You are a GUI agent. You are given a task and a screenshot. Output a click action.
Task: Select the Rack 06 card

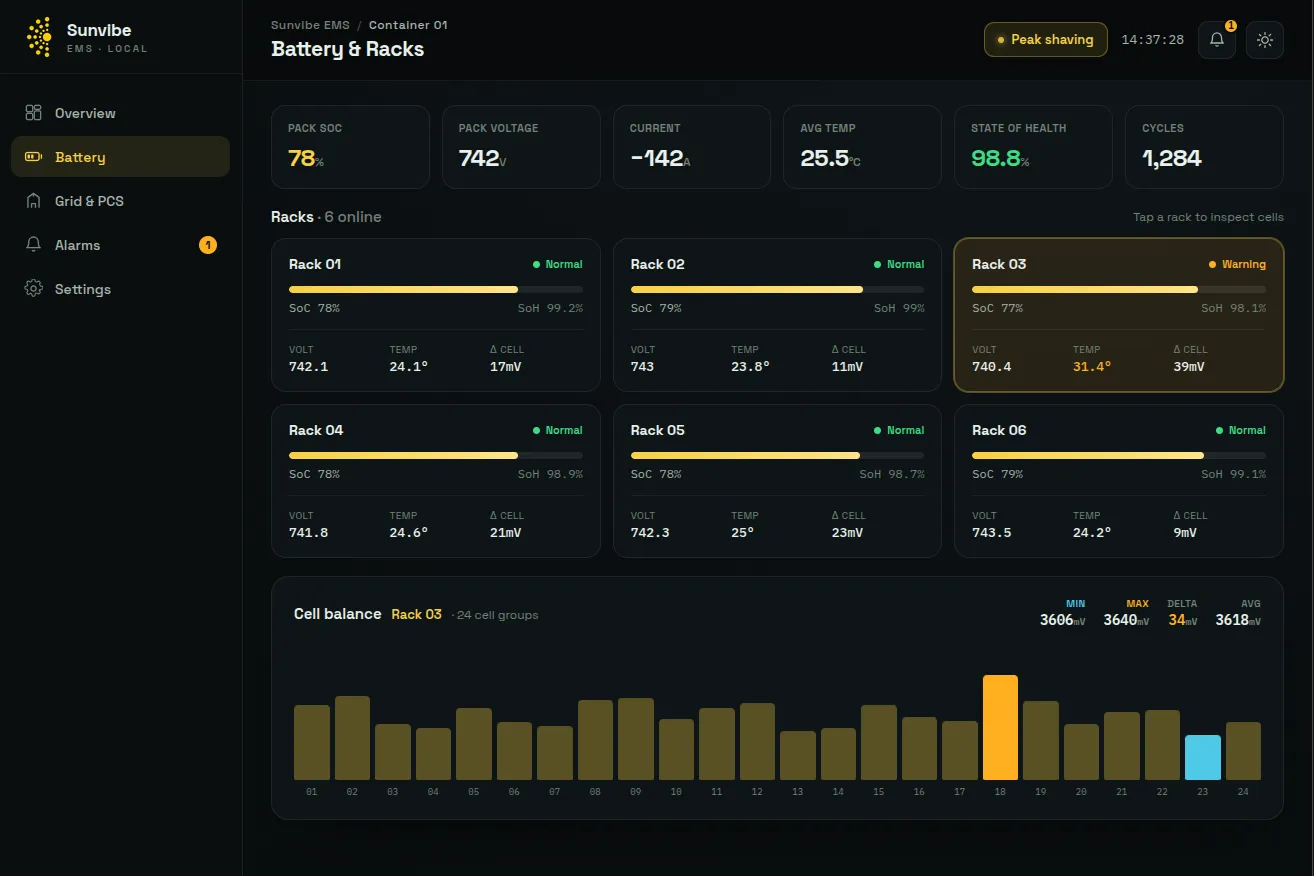(x=1119, y=481)
